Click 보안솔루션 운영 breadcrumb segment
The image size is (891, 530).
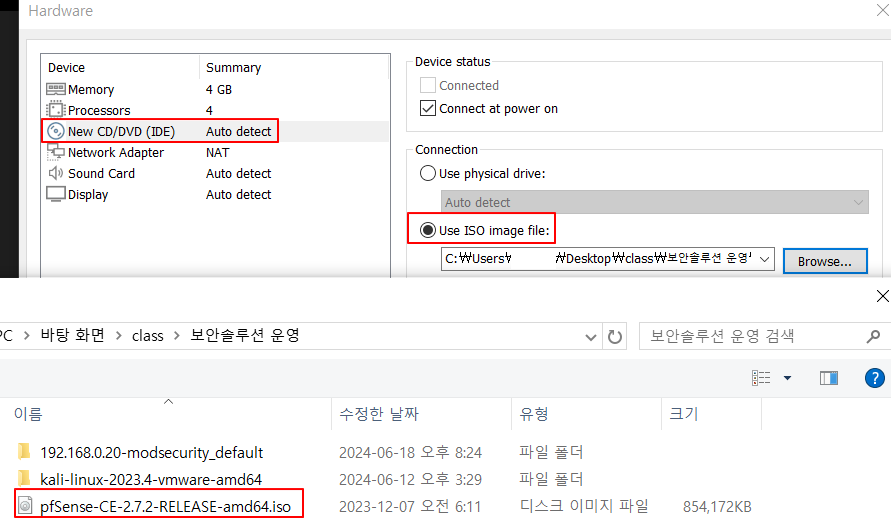[x=245, y=336]
